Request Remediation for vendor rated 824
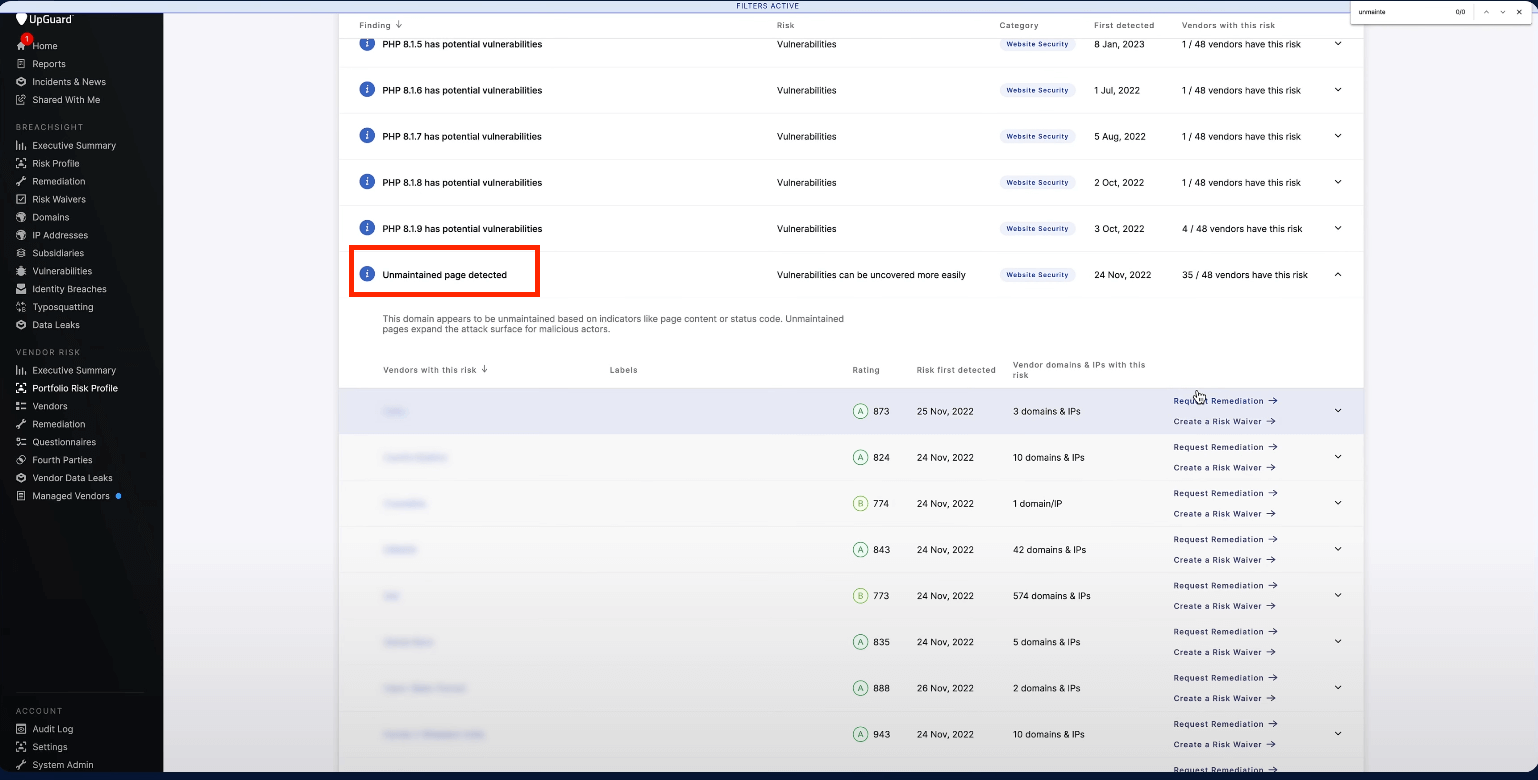This screenshot has height=780, width=1538. [1225, 447]
